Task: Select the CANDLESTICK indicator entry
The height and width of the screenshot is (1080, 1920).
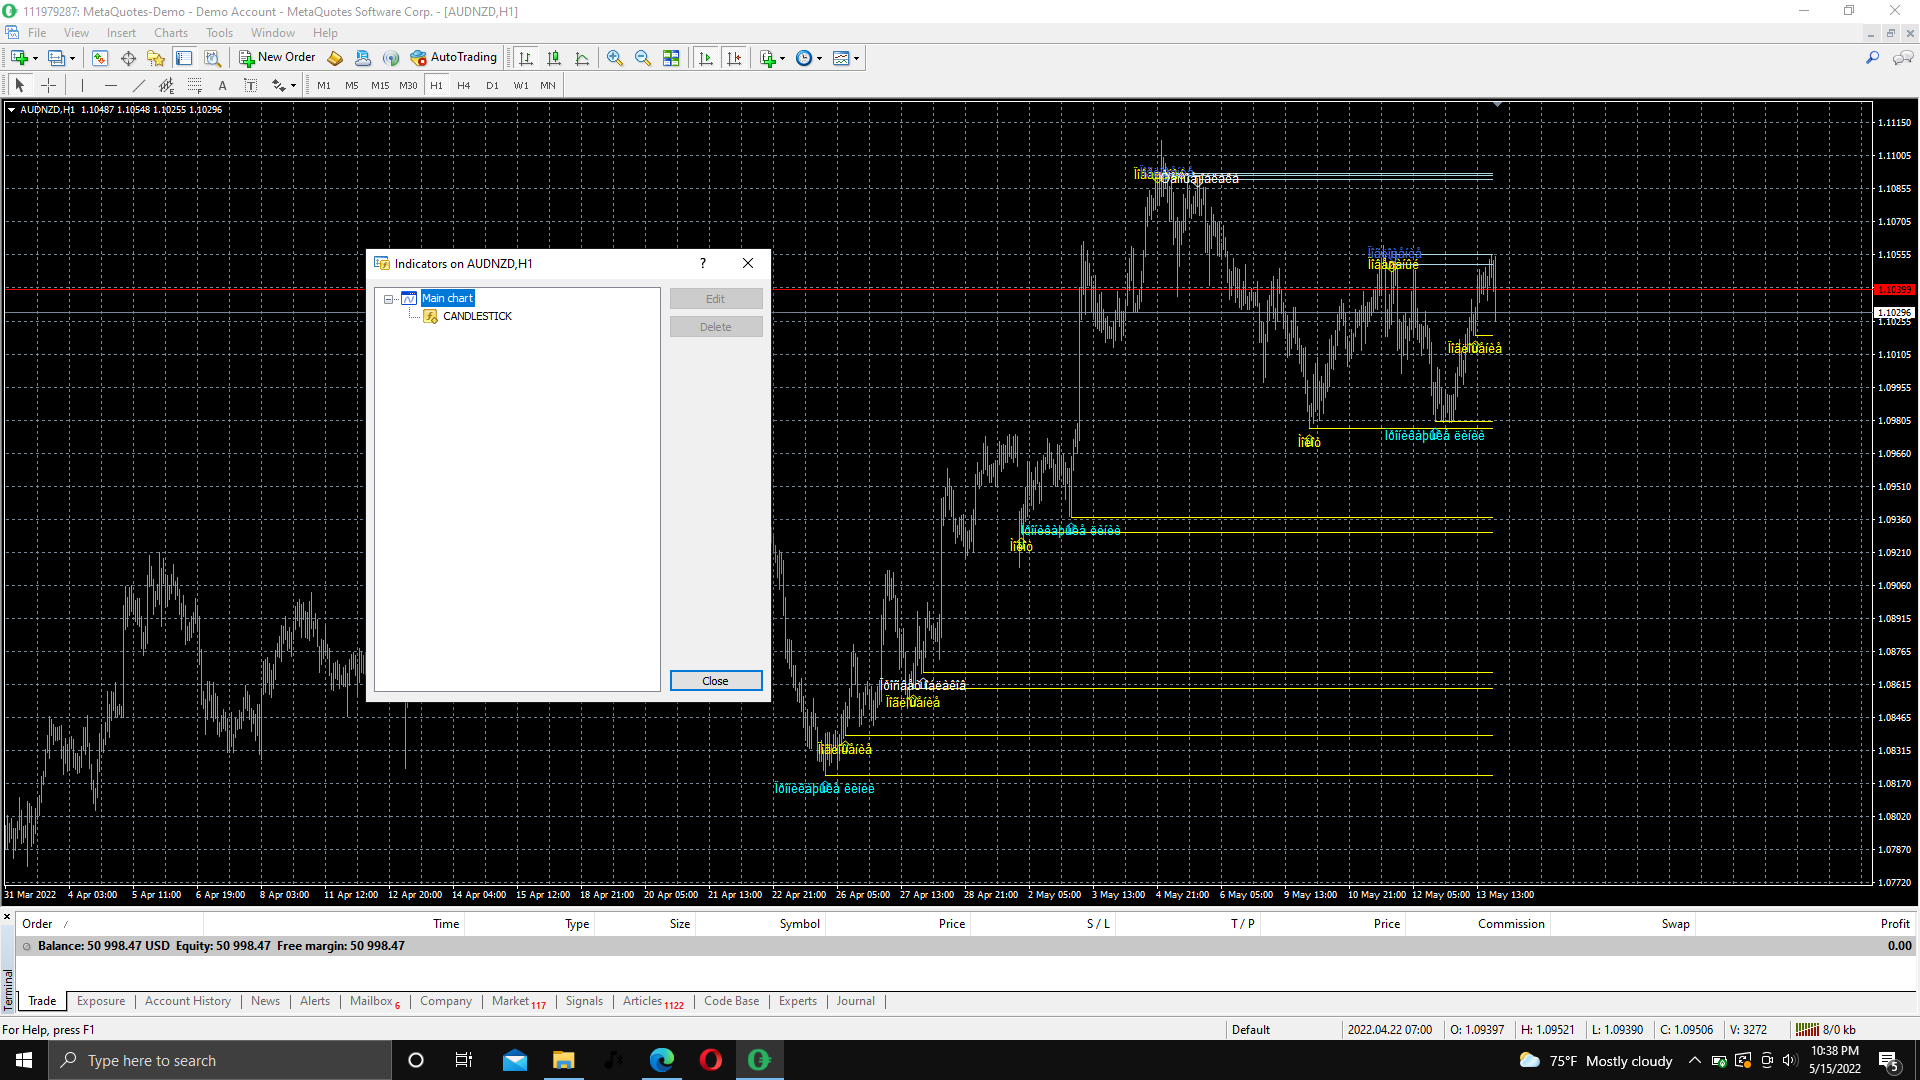Action: [477, 316]
